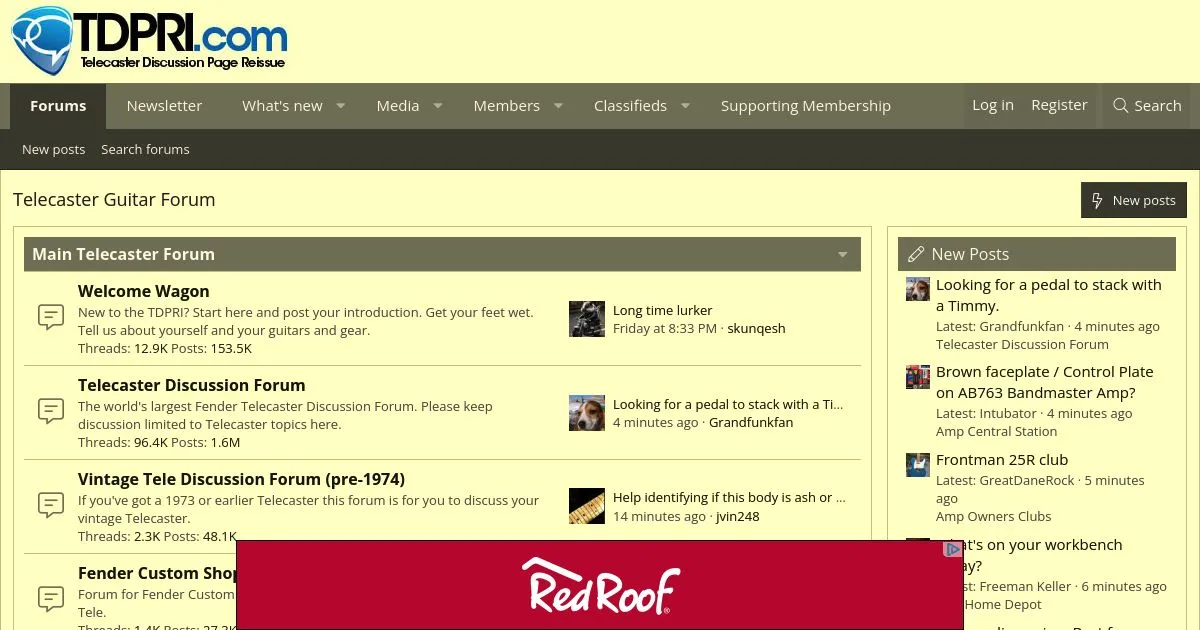Open avatar beside 'Frontman 25R club' sidebar post
The image size is (1200, 630).
(x=918, y=465)
